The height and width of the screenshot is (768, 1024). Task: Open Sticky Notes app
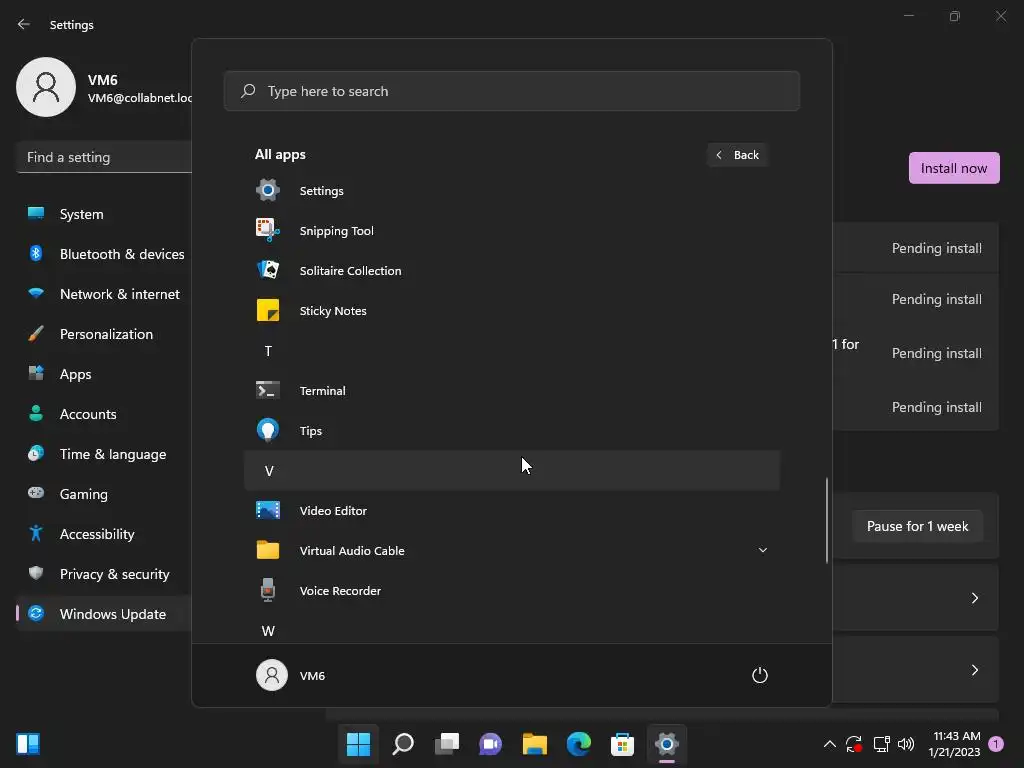512,311
